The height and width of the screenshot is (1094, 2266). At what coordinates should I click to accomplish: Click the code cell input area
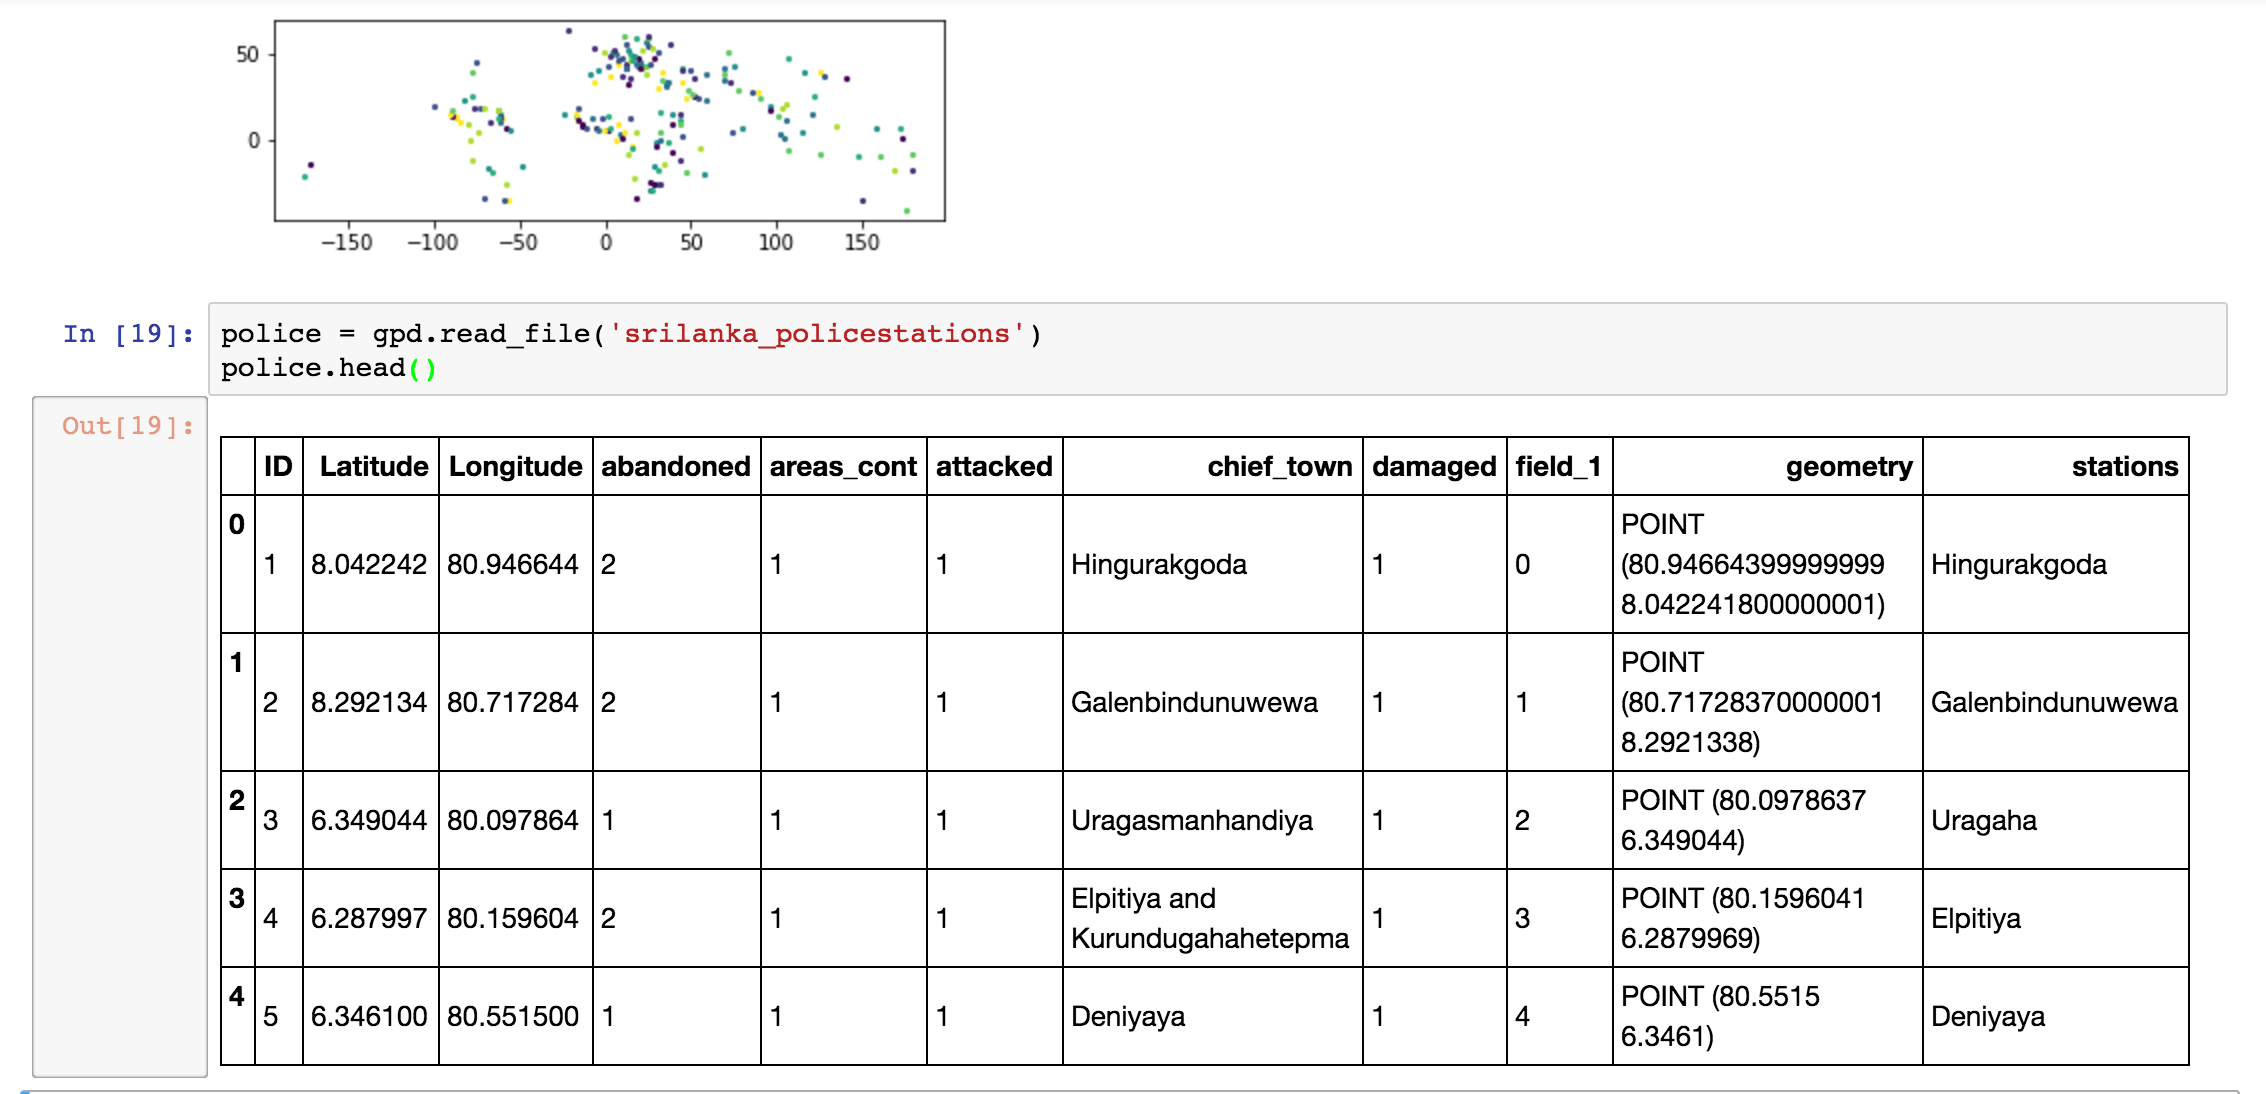(x=1216, y=349)
